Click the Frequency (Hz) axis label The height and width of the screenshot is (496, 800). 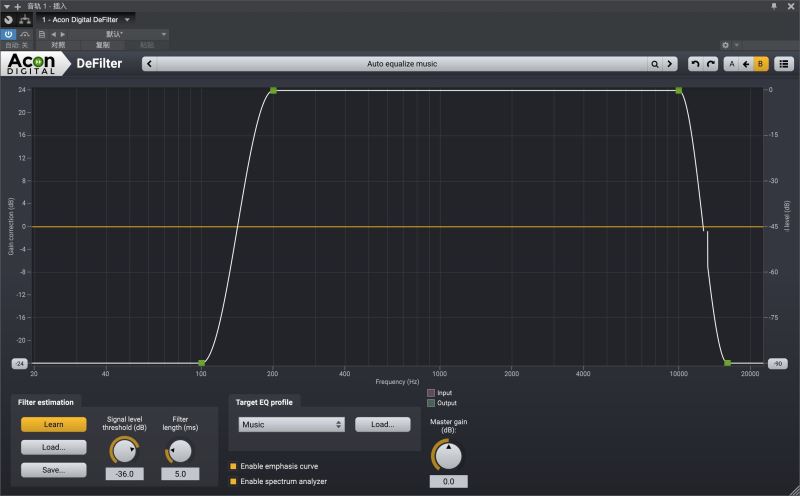397,382
